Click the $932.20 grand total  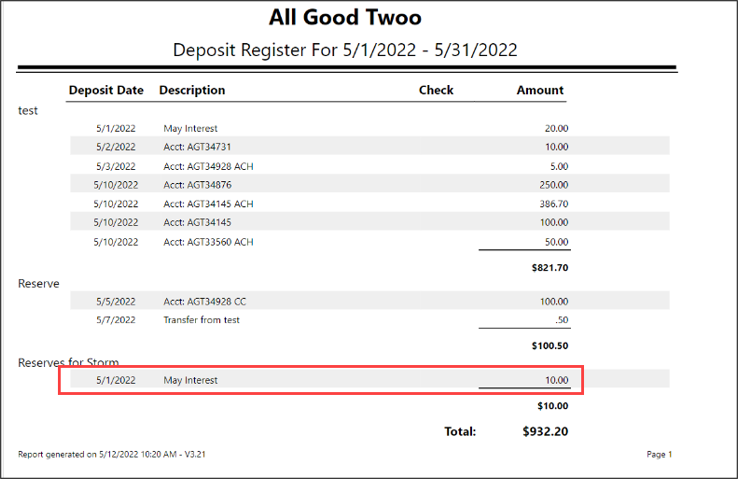(545, 431)
